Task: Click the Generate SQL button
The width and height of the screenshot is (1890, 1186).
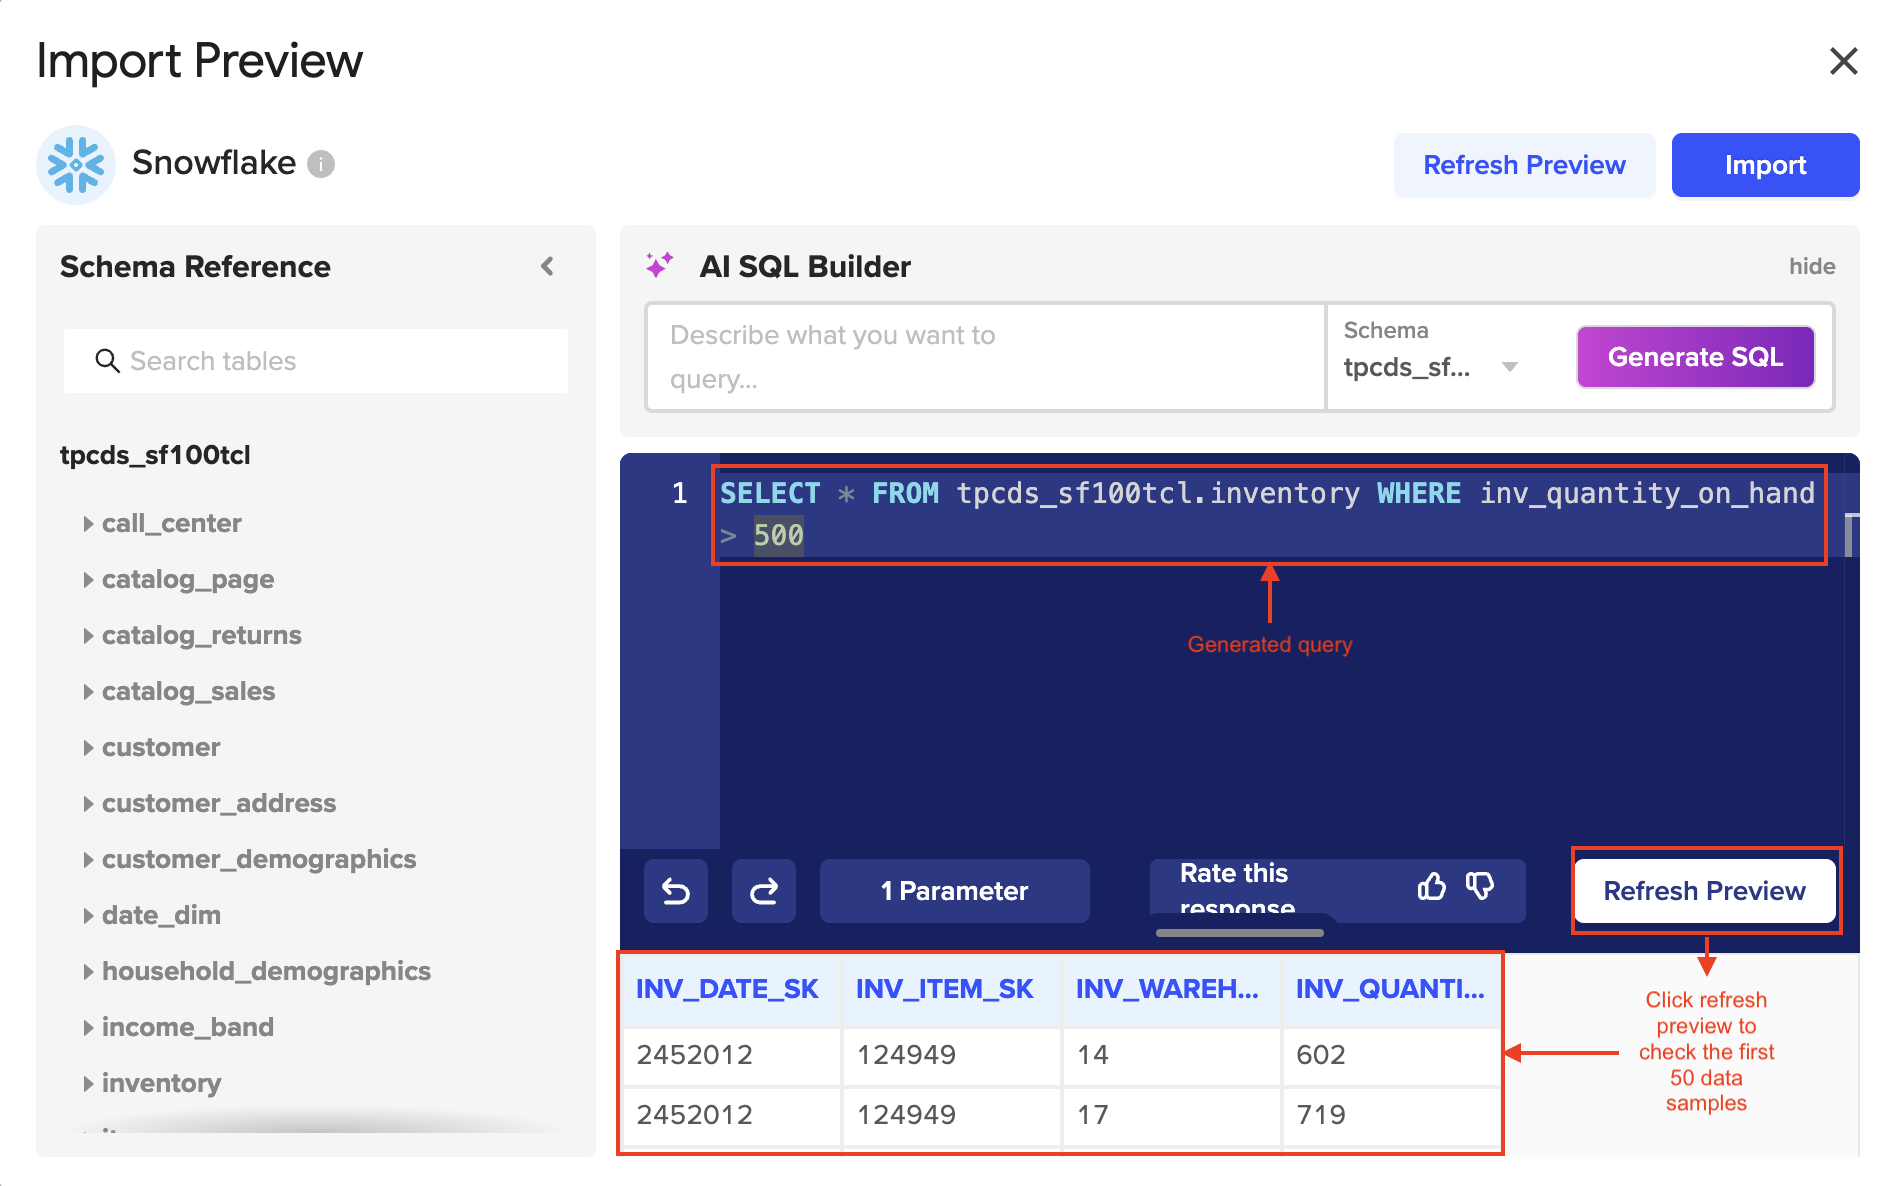Action: (1695, 357)
